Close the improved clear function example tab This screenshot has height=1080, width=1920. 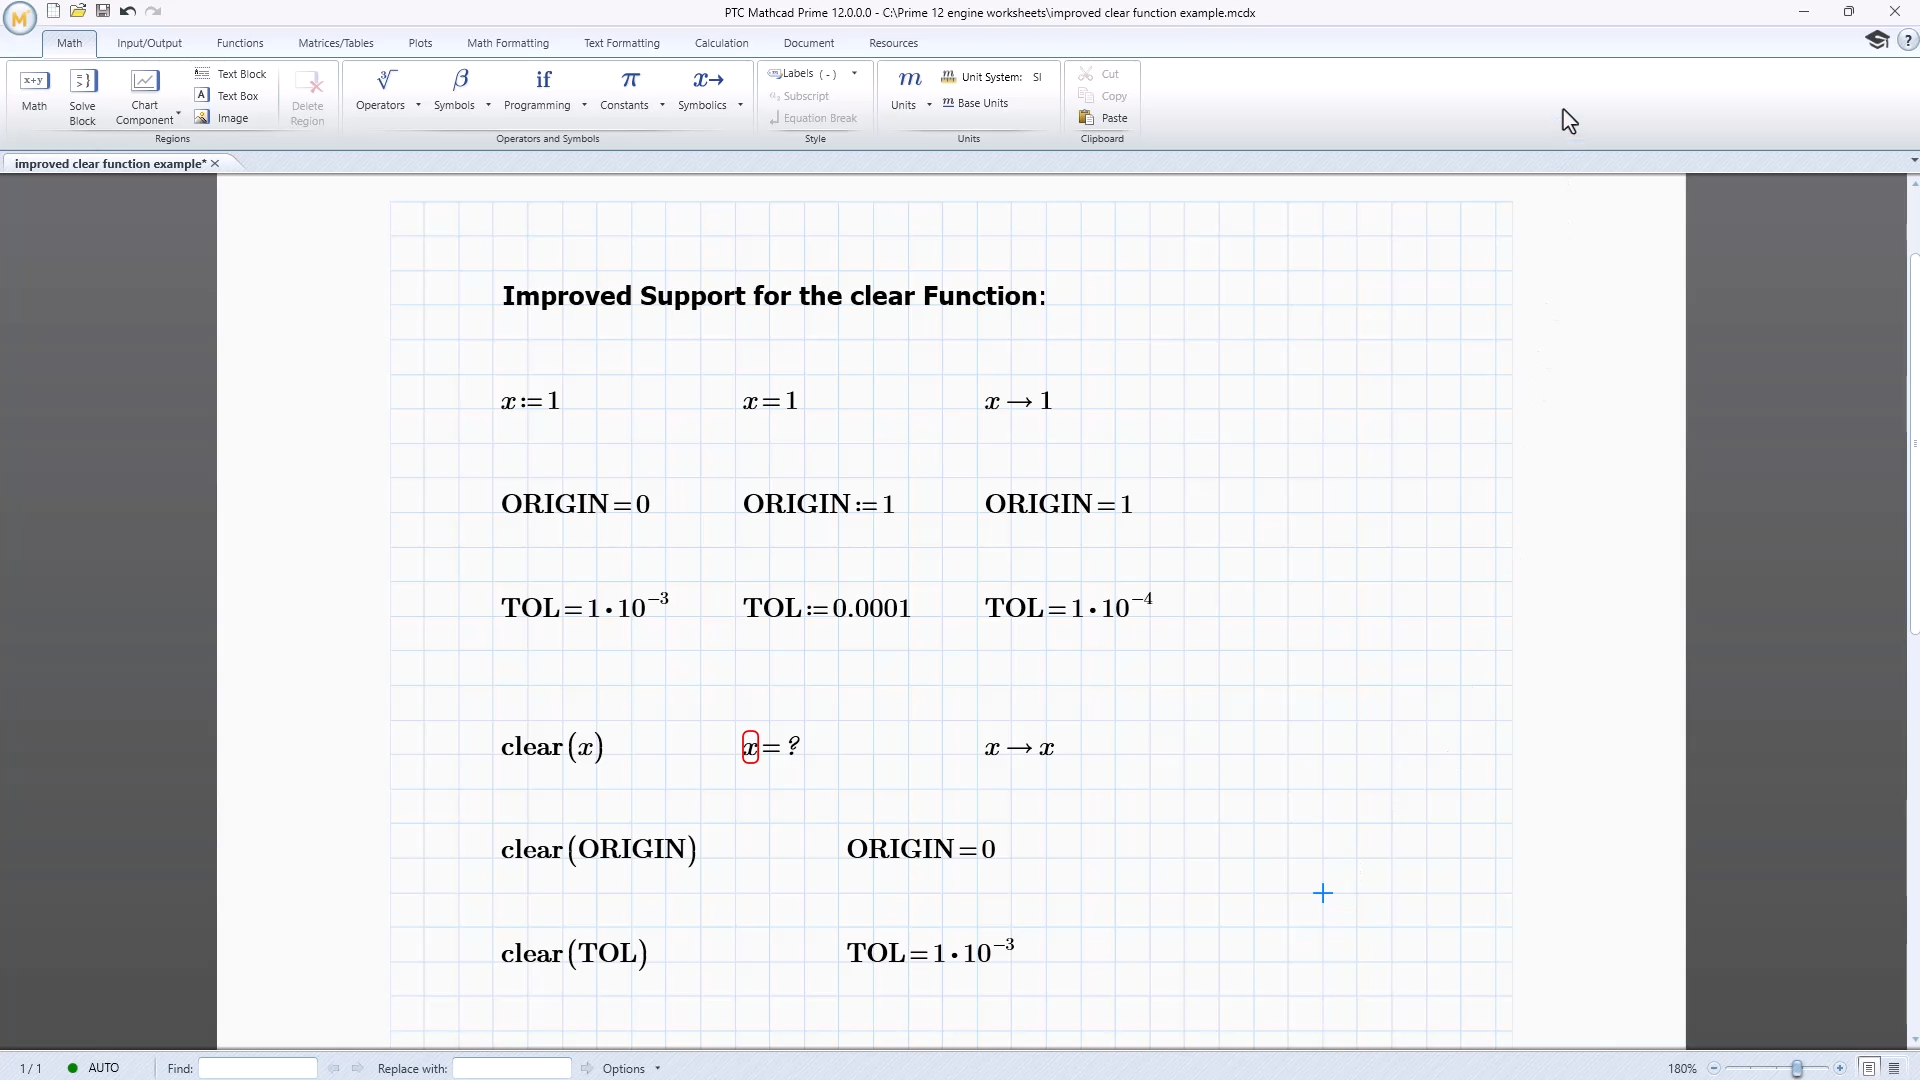[x=215, y=163]
